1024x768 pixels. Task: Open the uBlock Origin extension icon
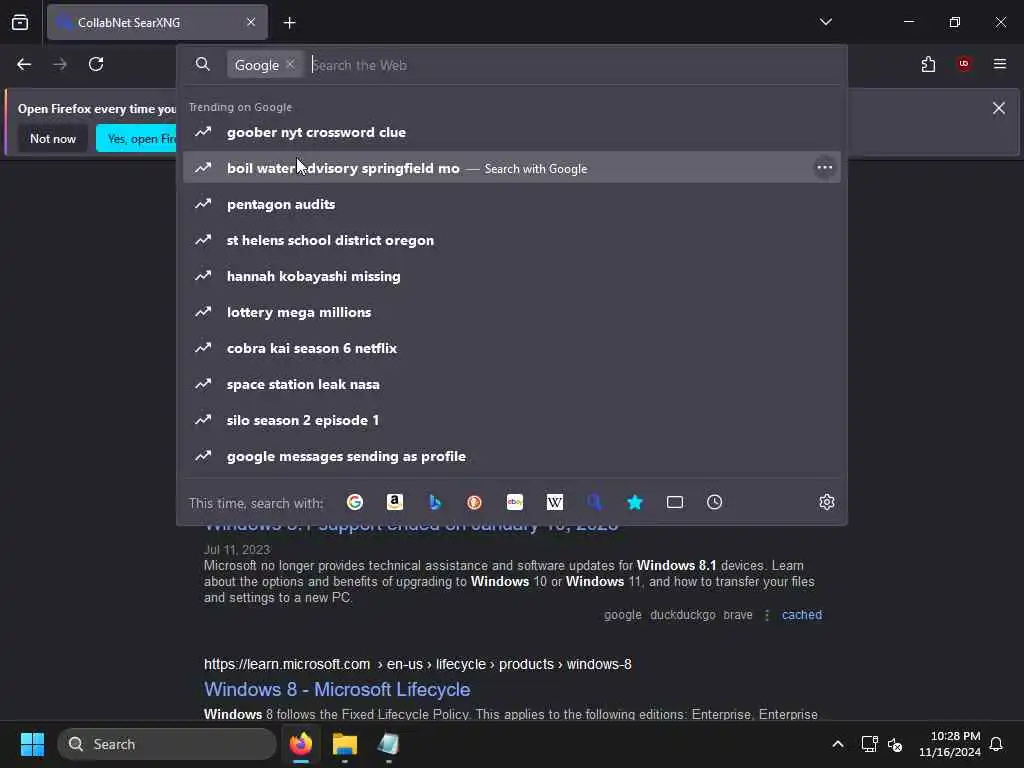[x=964, y=64]
